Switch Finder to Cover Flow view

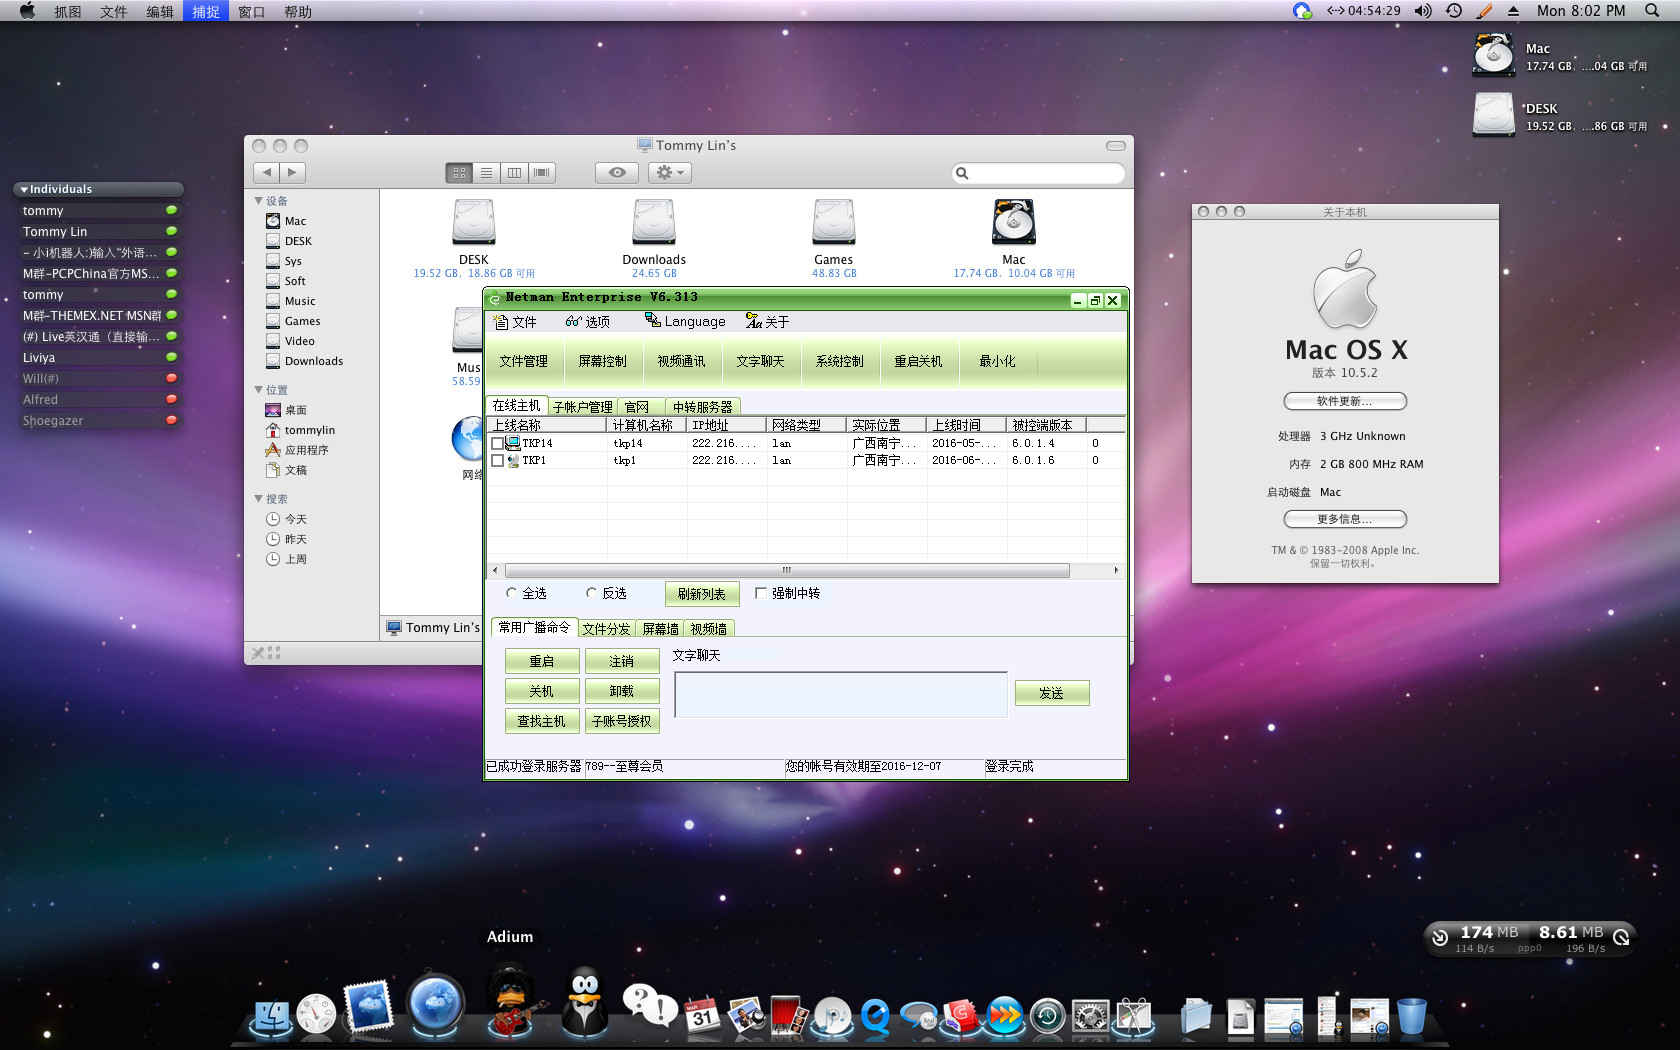coord(542,172)
